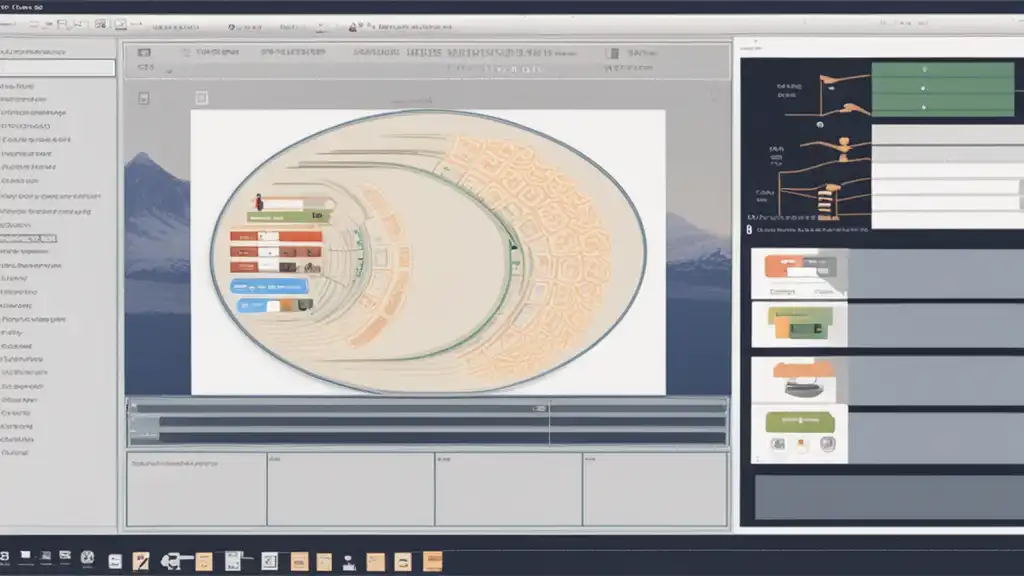The height and width of the screenshot is (576, 1024).
Task: Click the stamp-shaped icon in the taskbar
Action: [349, 563]
